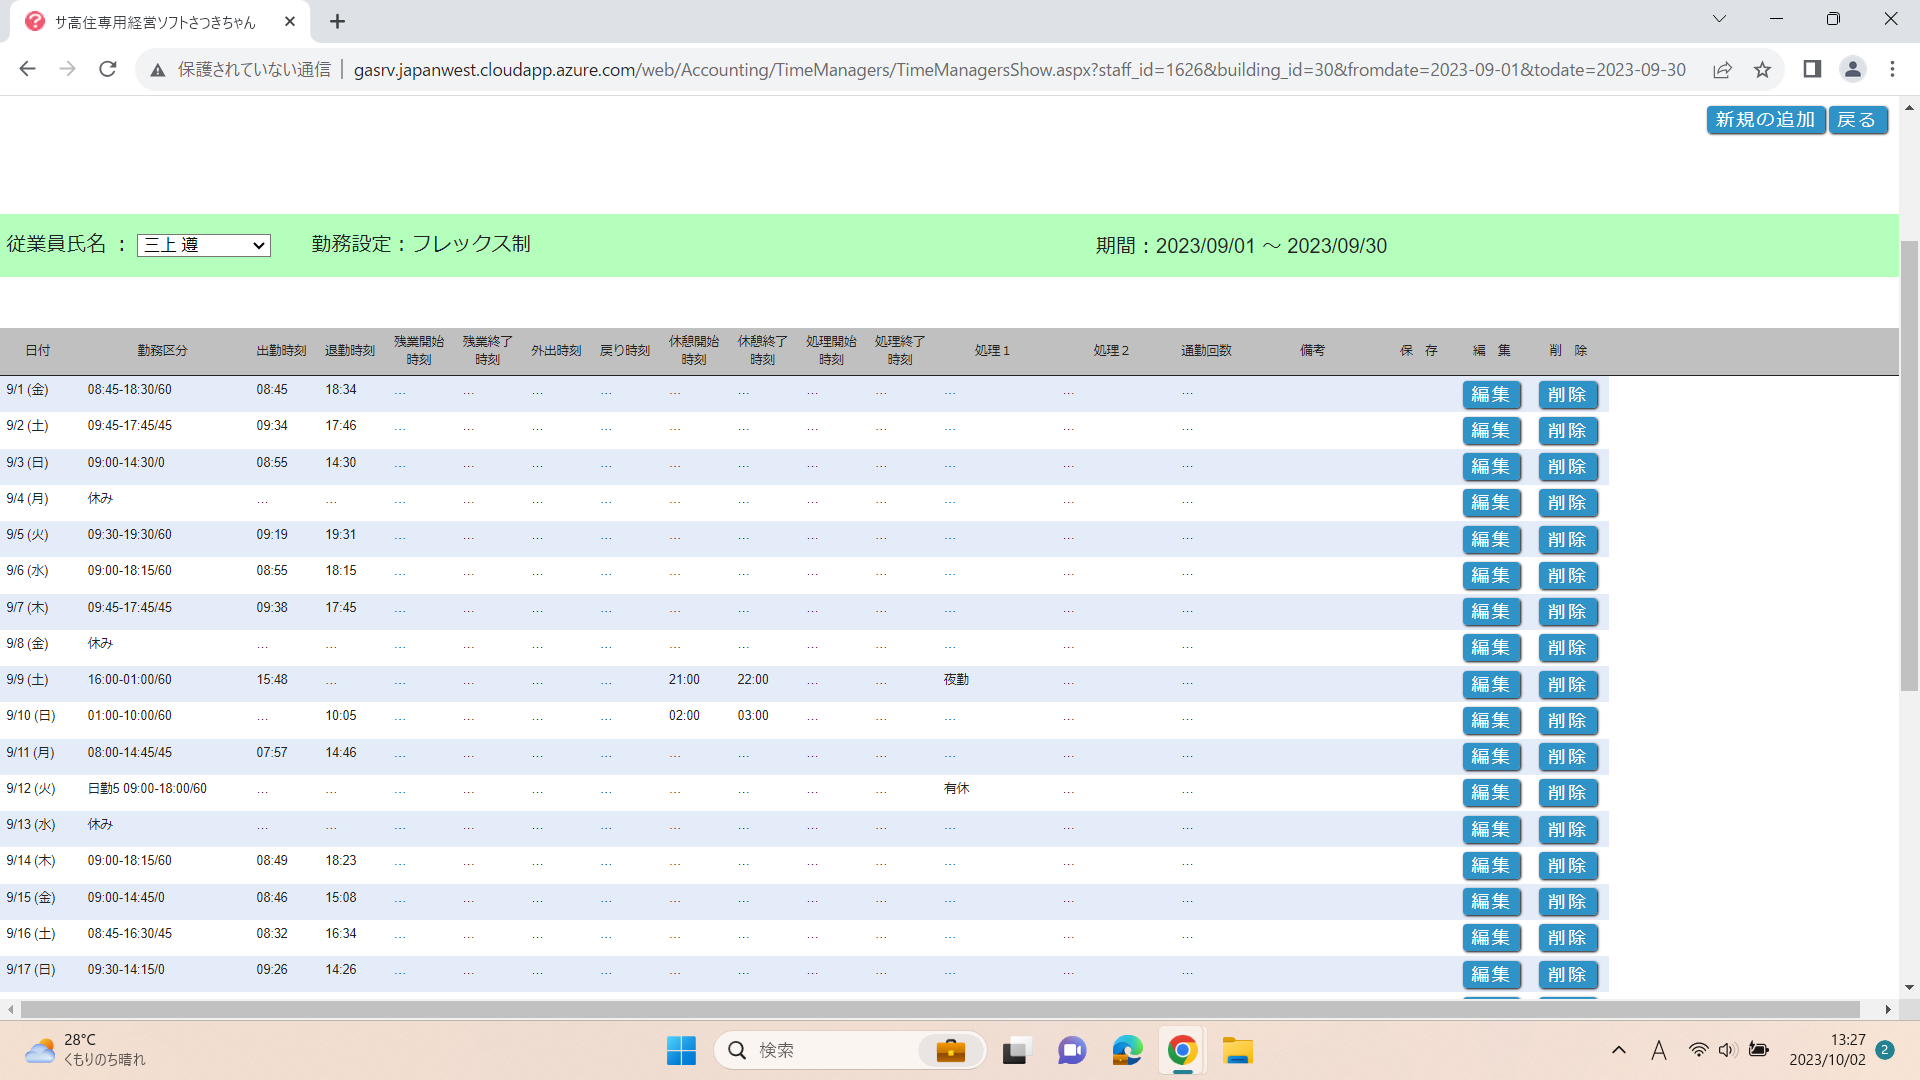Viewport: 1920px width, 1080px height.
Task: Open File Explorer from the taskbar
Action: click(1237, 1051)
